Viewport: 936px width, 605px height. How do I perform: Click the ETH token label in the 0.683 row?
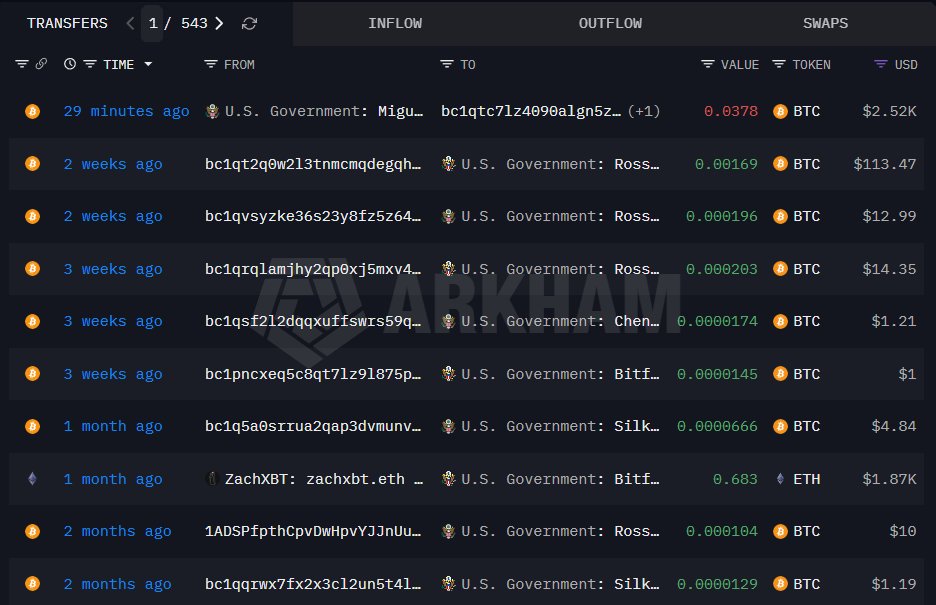pos(806,479)
